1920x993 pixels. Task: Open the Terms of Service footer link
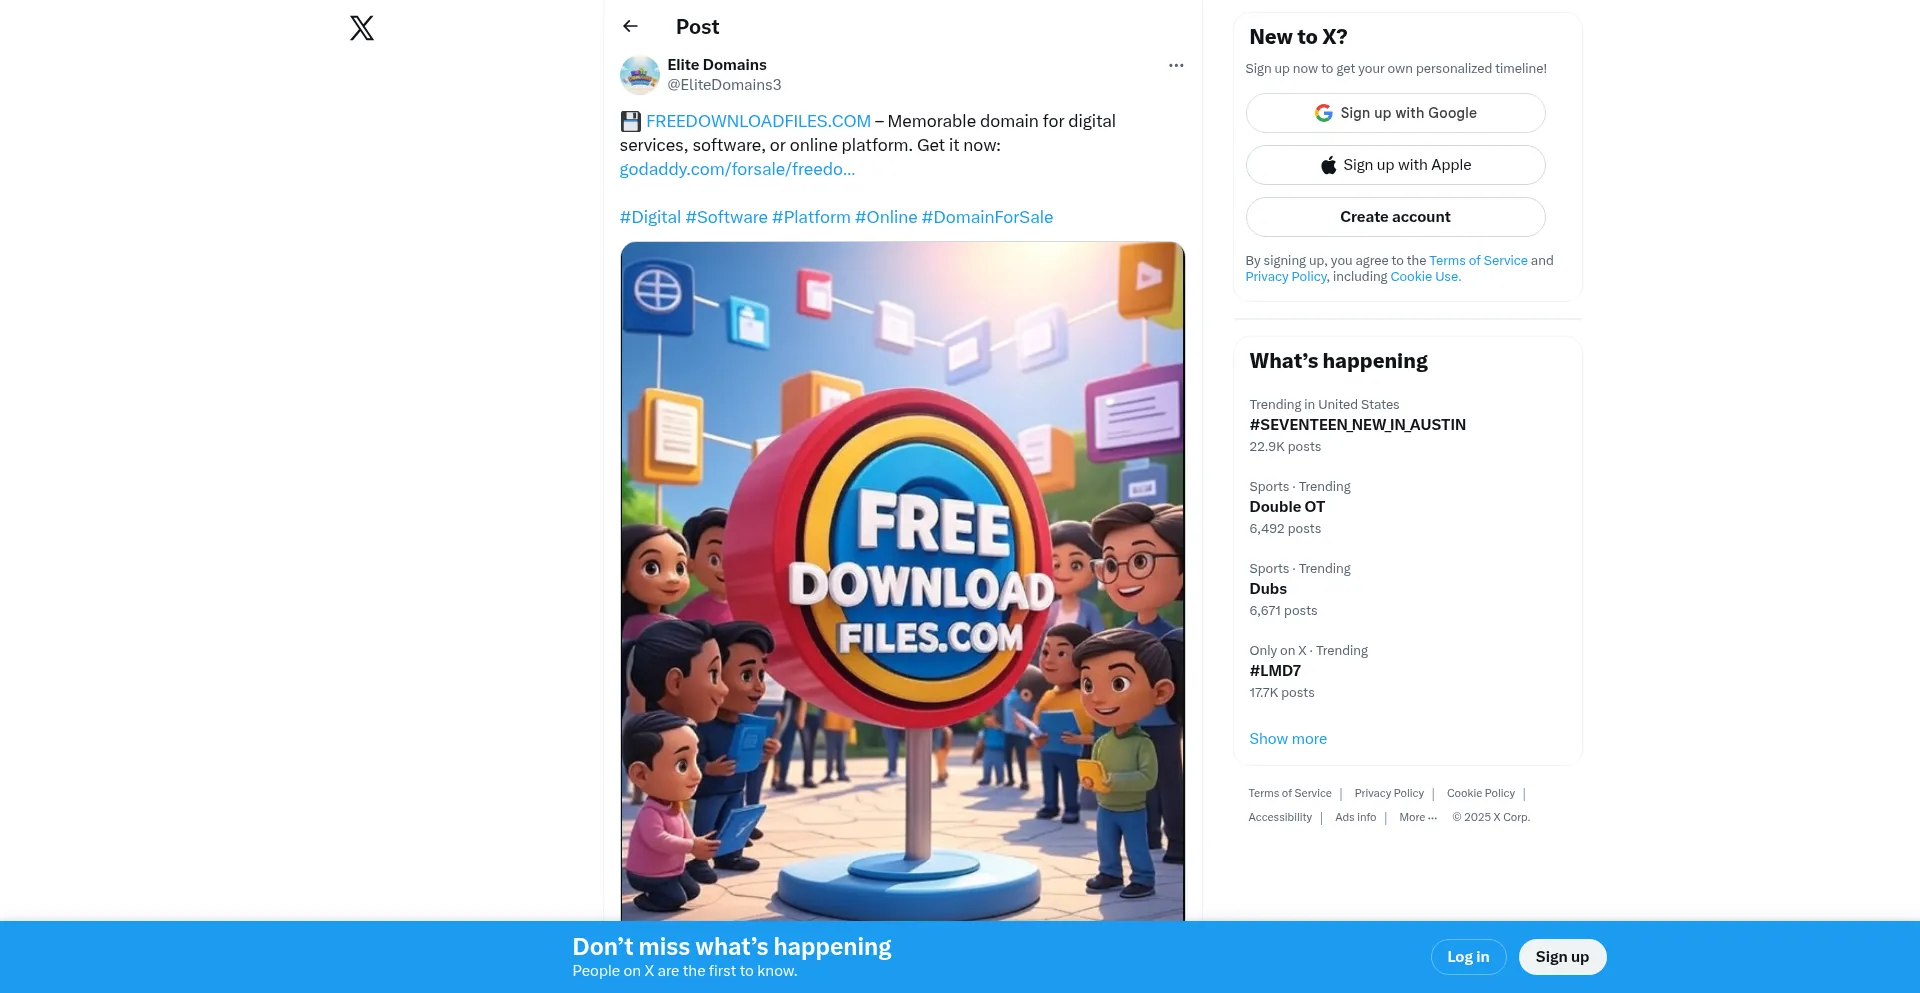point(1289,793)
